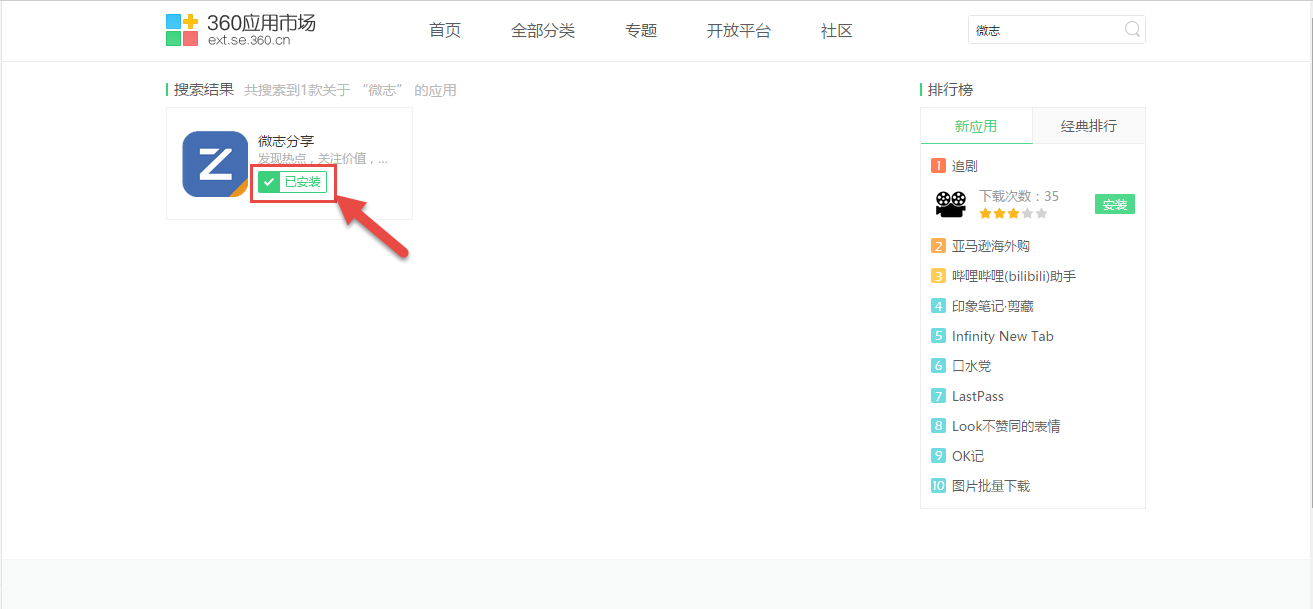1313x609 pixels.
Task: Open the 社区 navigation item
Action: pyautogui.click(x=837, y=31)
